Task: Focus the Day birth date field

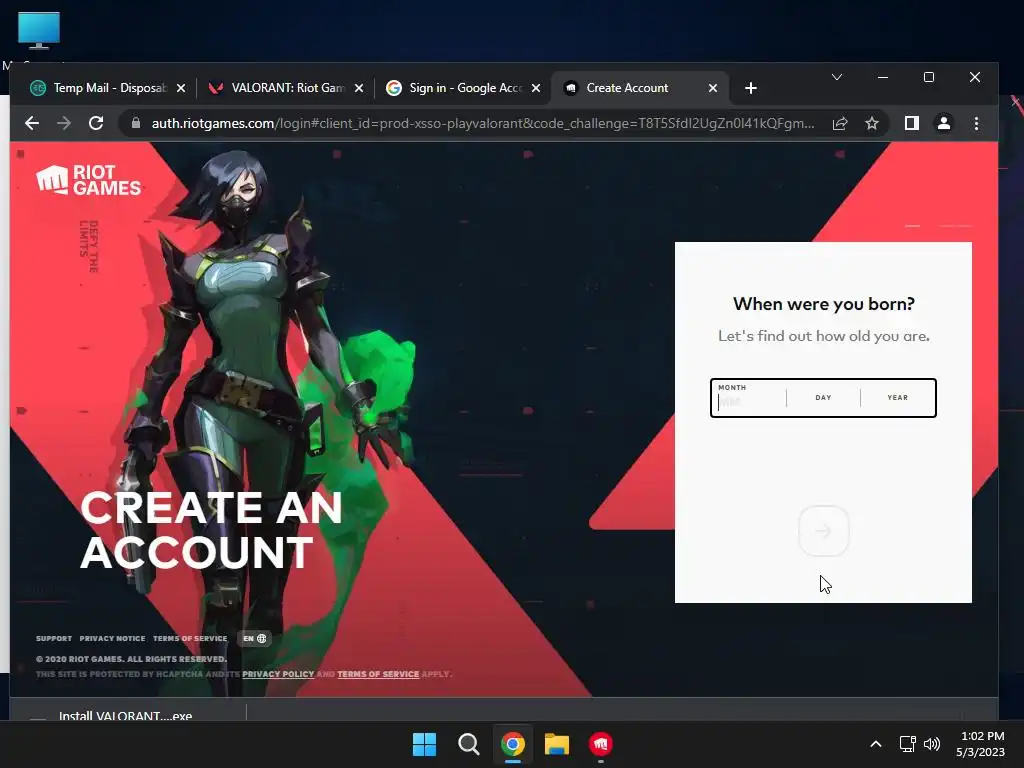Action: point(824,398)
